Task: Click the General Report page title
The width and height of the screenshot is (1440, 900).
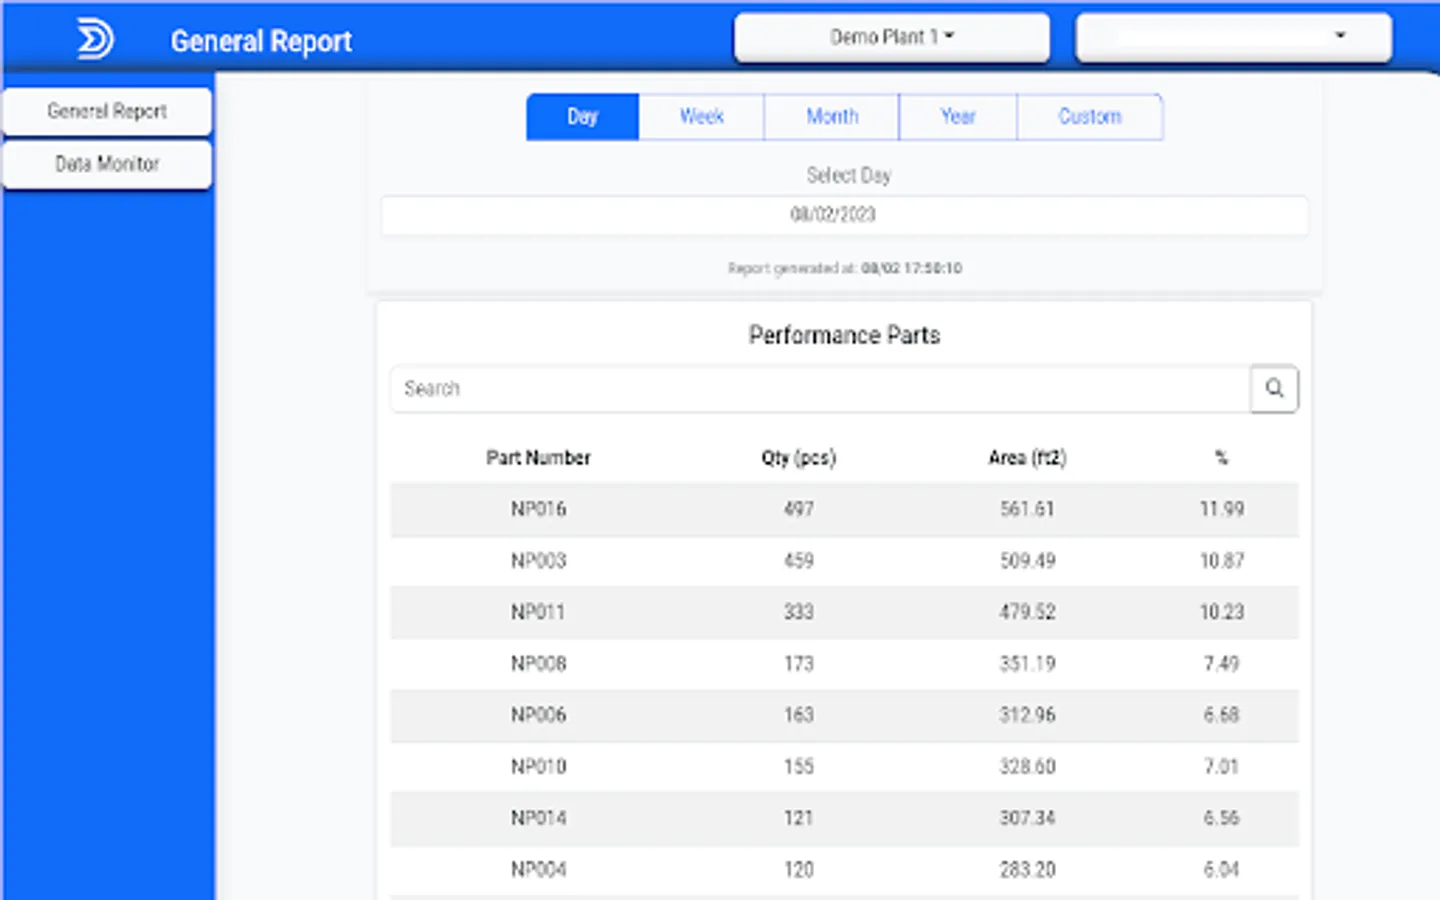Action: tap(261, 41)
